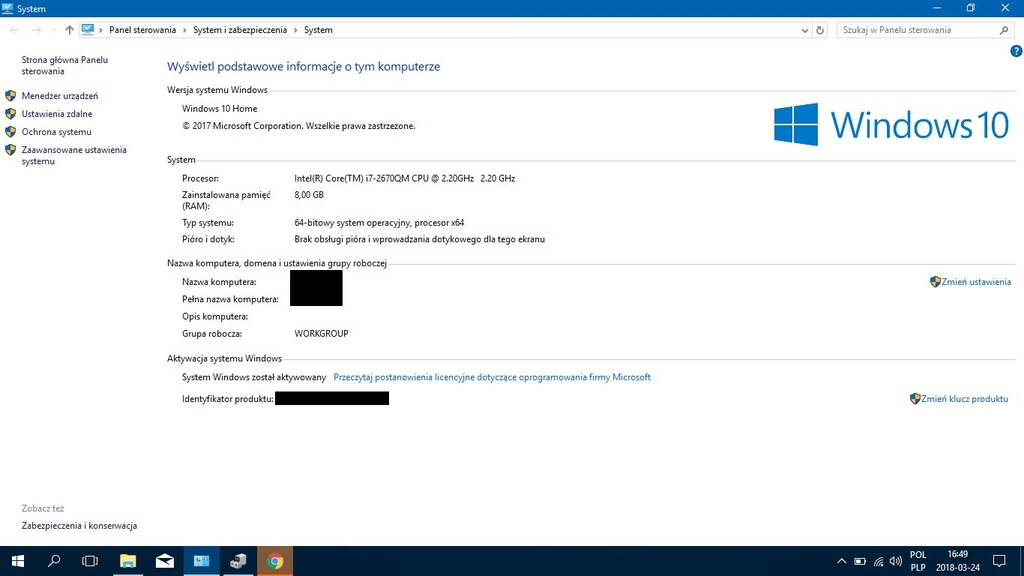This screenshot has height=576, width=1024.
Task: Click the help question mark icon
Action: 1016,51
